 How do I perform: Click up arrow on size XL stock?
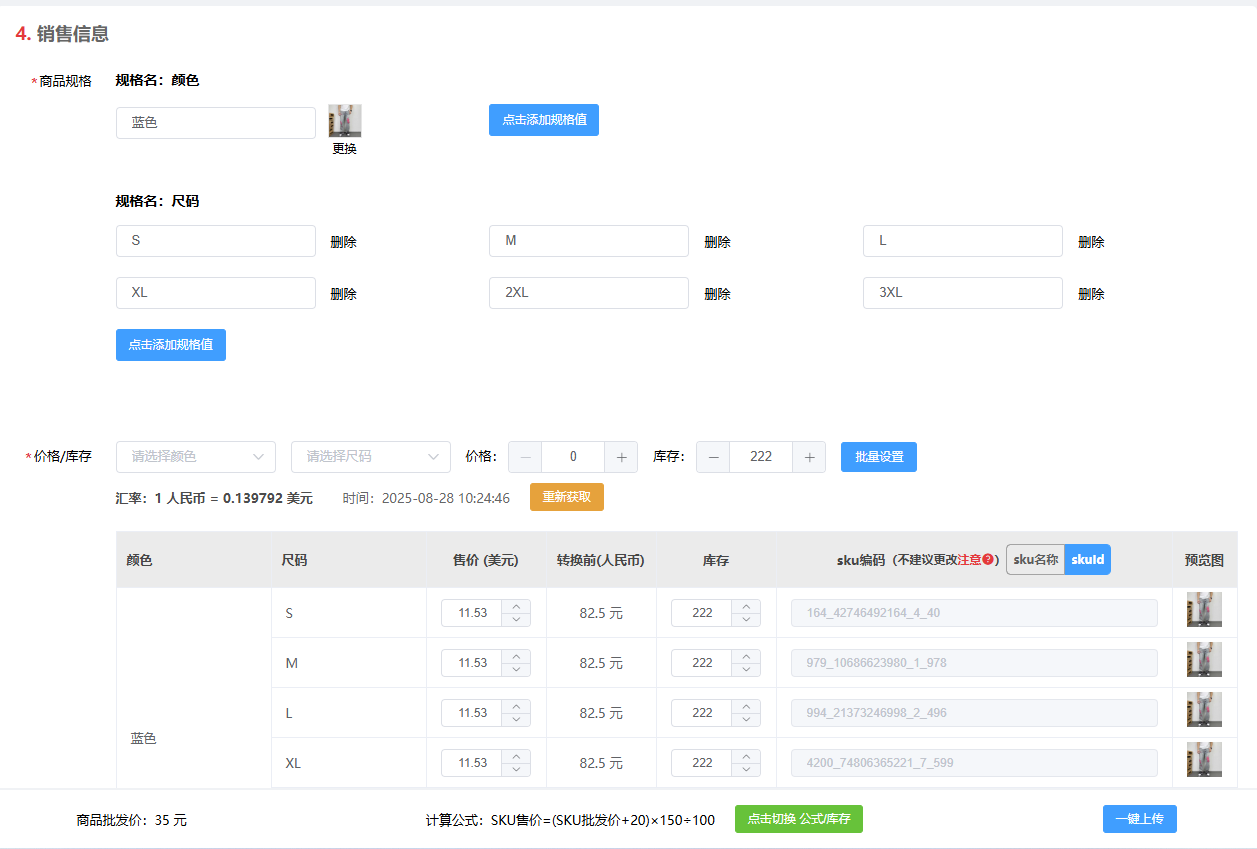746,756
